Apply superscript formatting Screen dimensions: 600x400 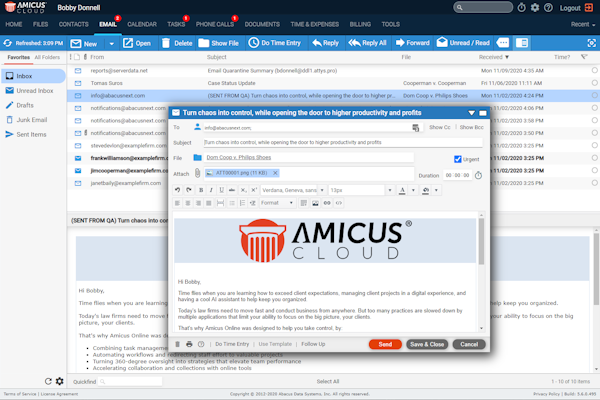tap(254, 190)
